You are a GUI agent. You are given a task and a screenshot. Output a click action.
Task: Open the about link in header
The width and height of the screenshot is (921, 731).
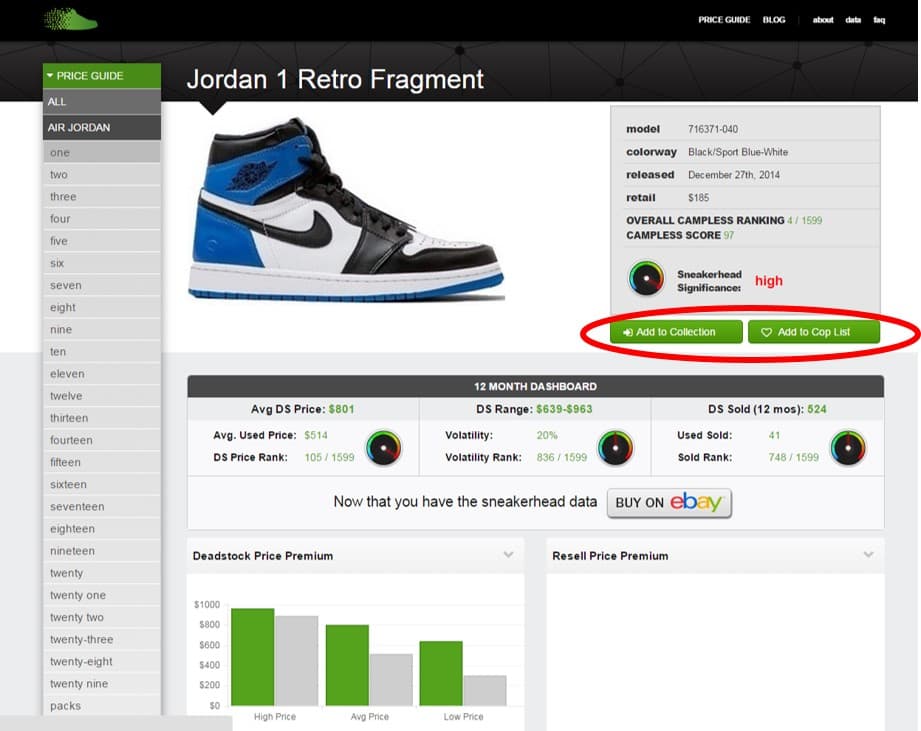coord(823,20)
